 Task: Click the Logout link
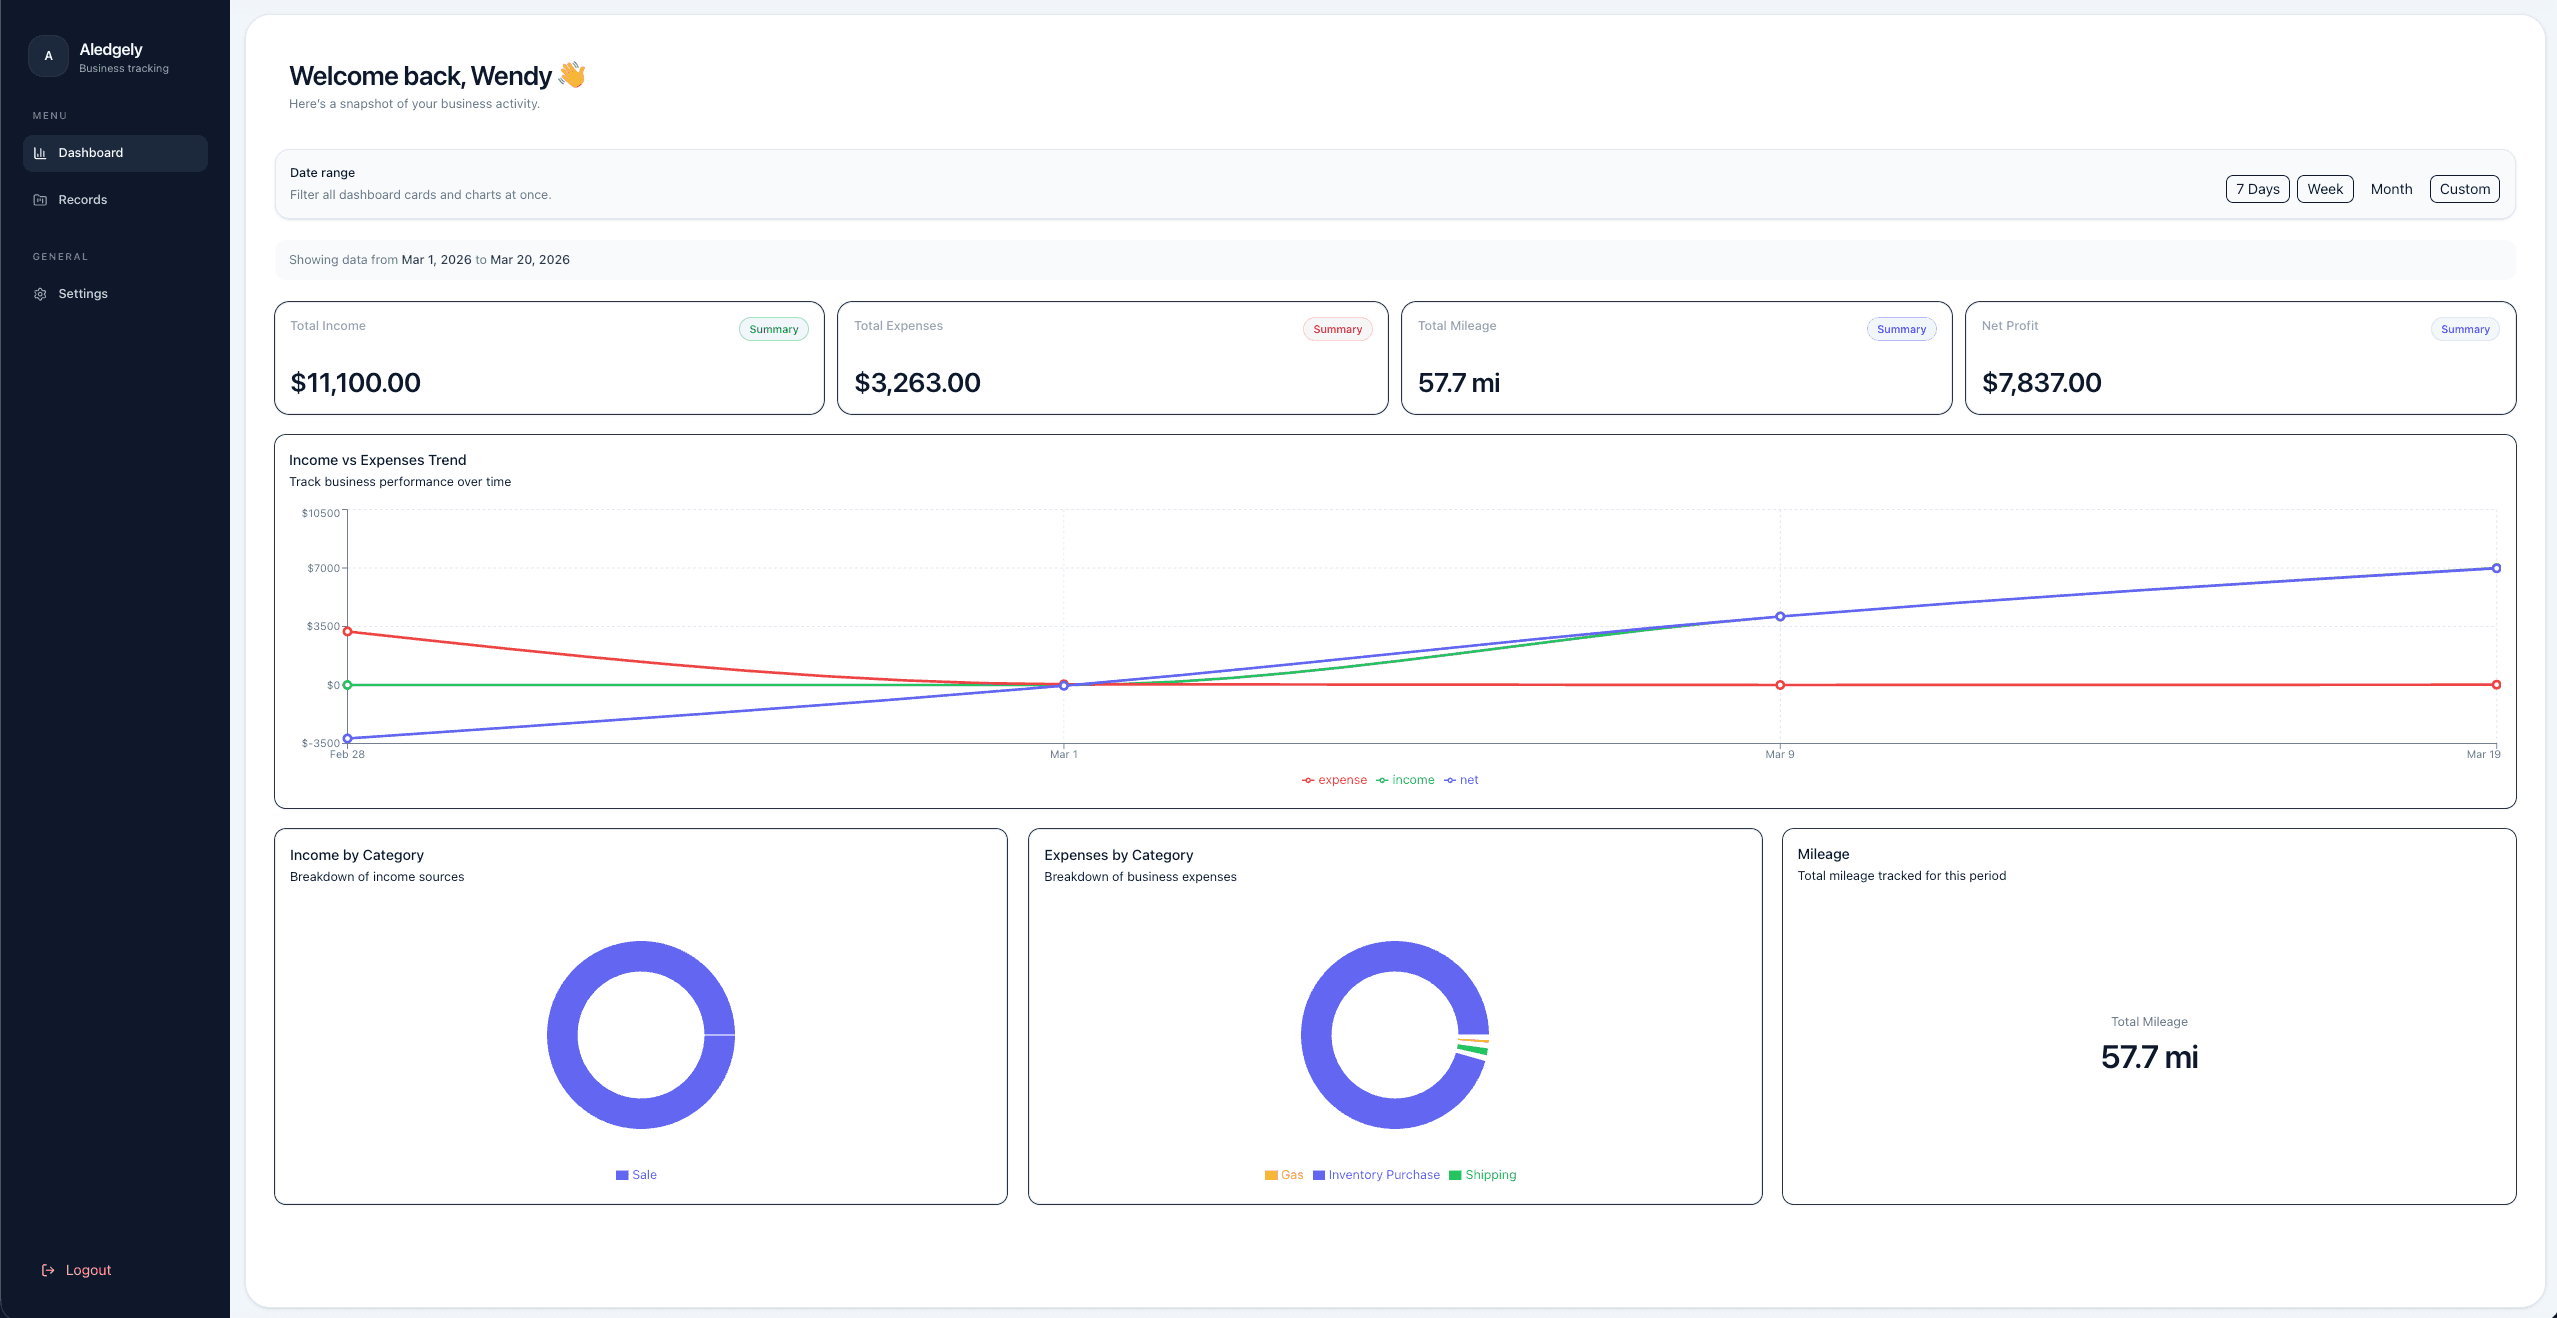click(x=88, y=1270)
